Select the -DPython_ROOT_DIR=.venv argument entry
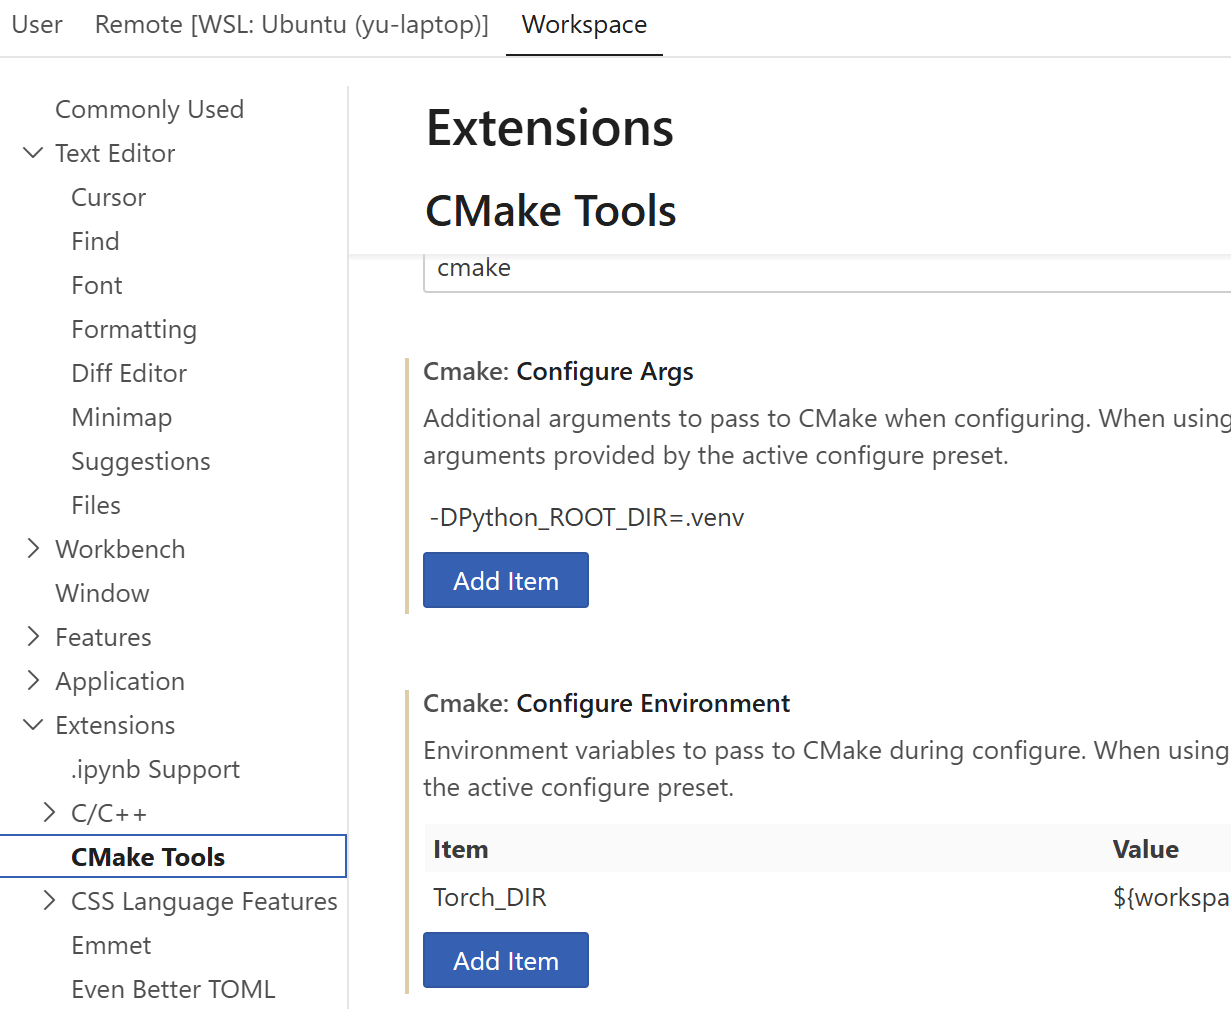Viewport: 1231px width, 1009px height. click(587, 518)
